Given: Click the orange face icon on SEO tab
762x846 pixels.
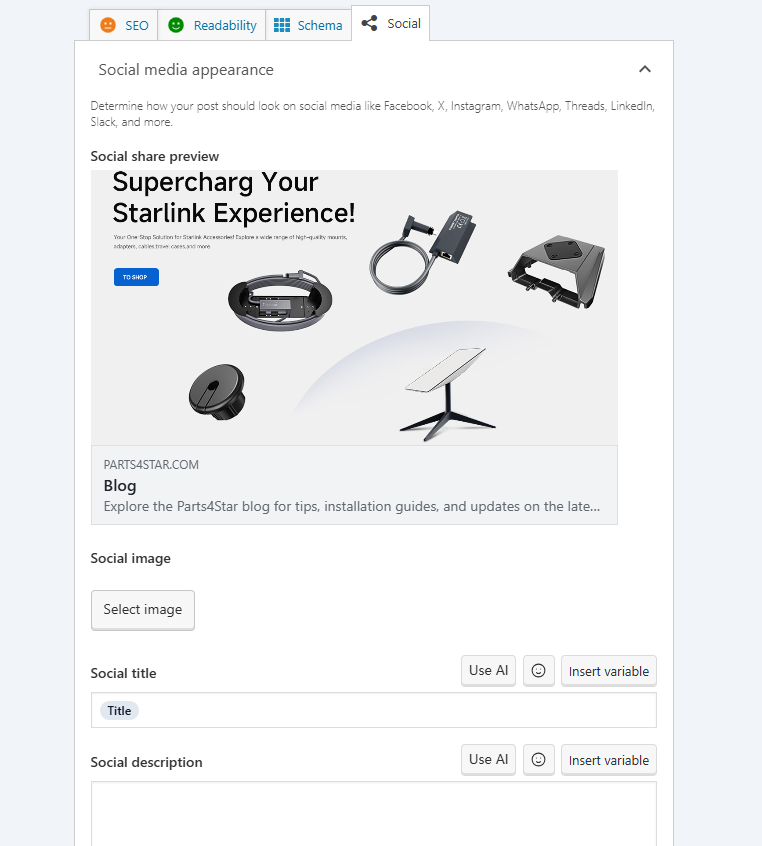Looking at the screenshot, I should point(109,25).
